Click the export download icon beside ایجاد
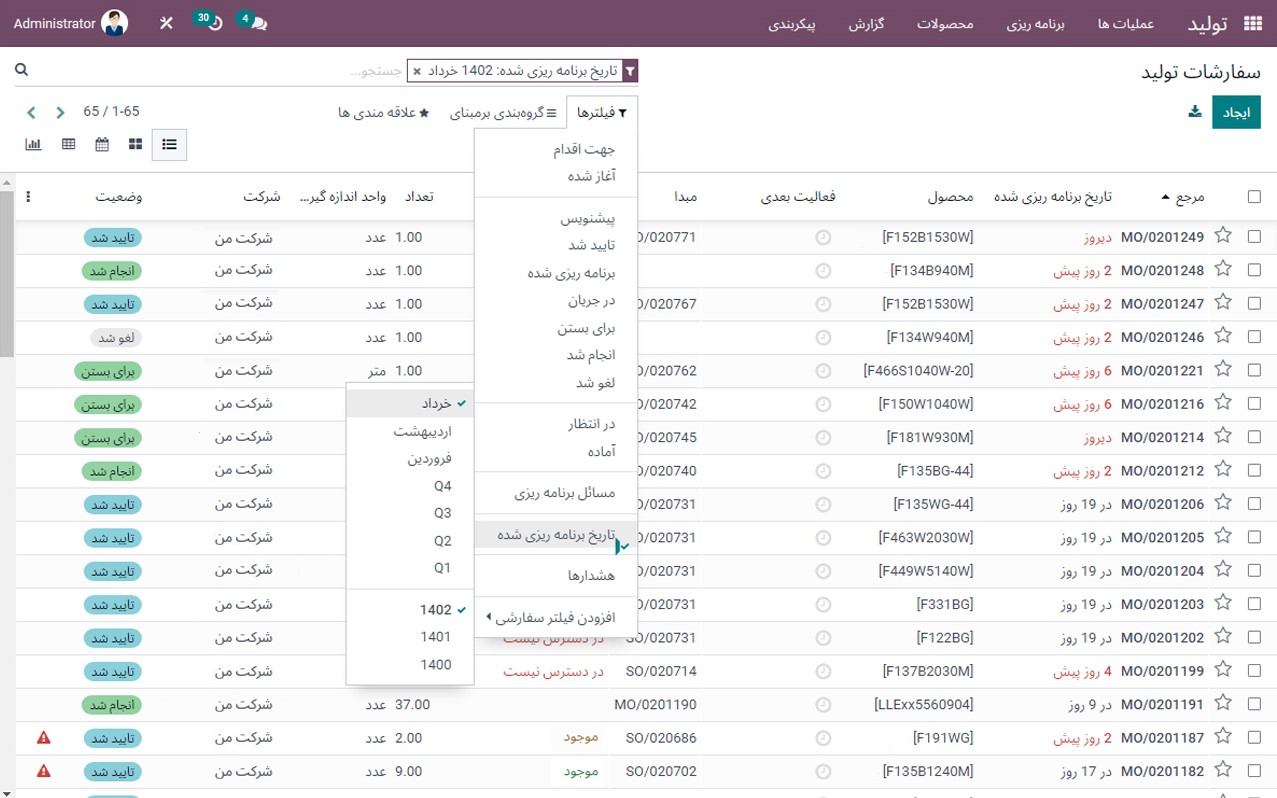This screenshot has width=1277, height=798. [1194, 112]
